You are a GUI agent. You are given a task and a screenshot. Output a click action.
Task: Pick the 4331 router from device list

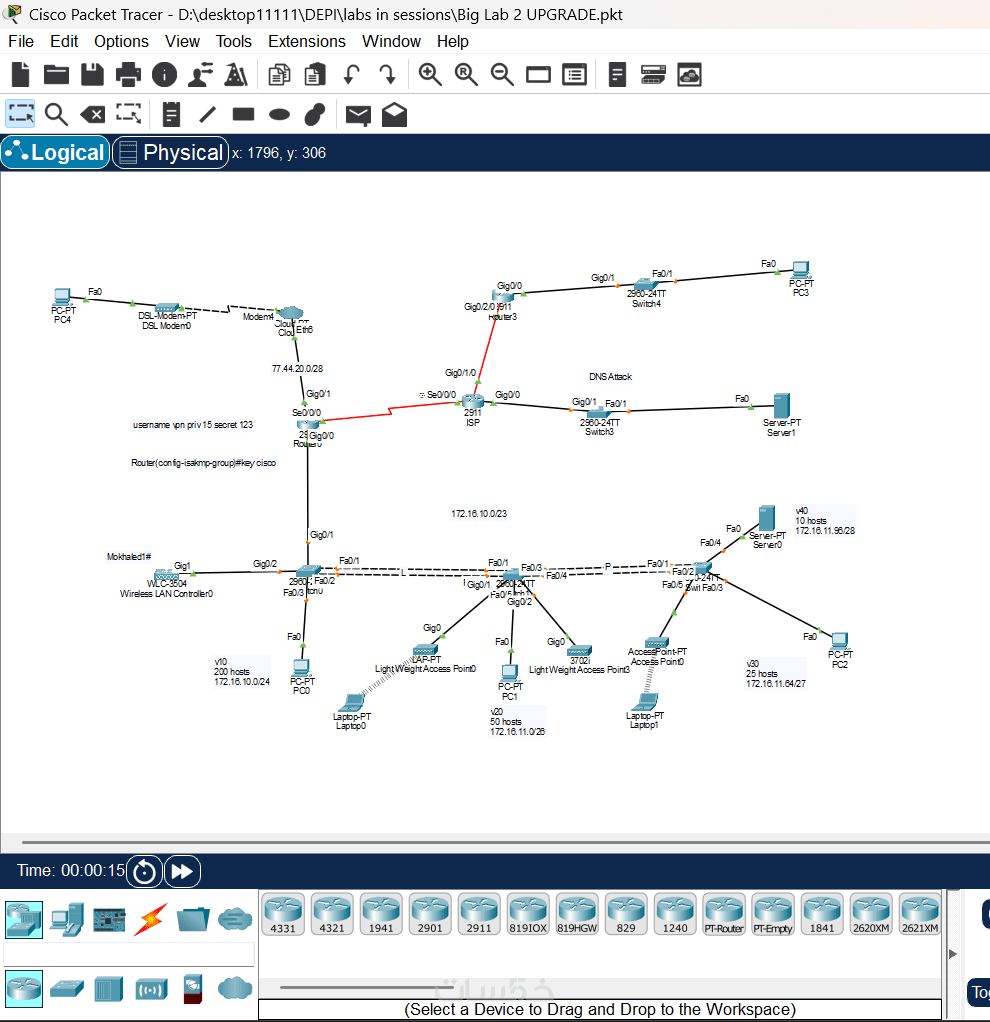coord(283,914)
